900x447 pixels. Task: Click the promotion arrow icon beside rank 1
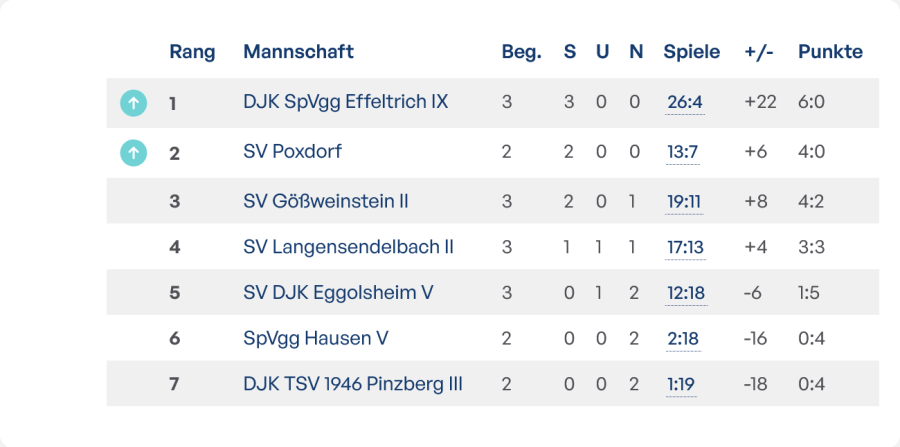(133, 102)
